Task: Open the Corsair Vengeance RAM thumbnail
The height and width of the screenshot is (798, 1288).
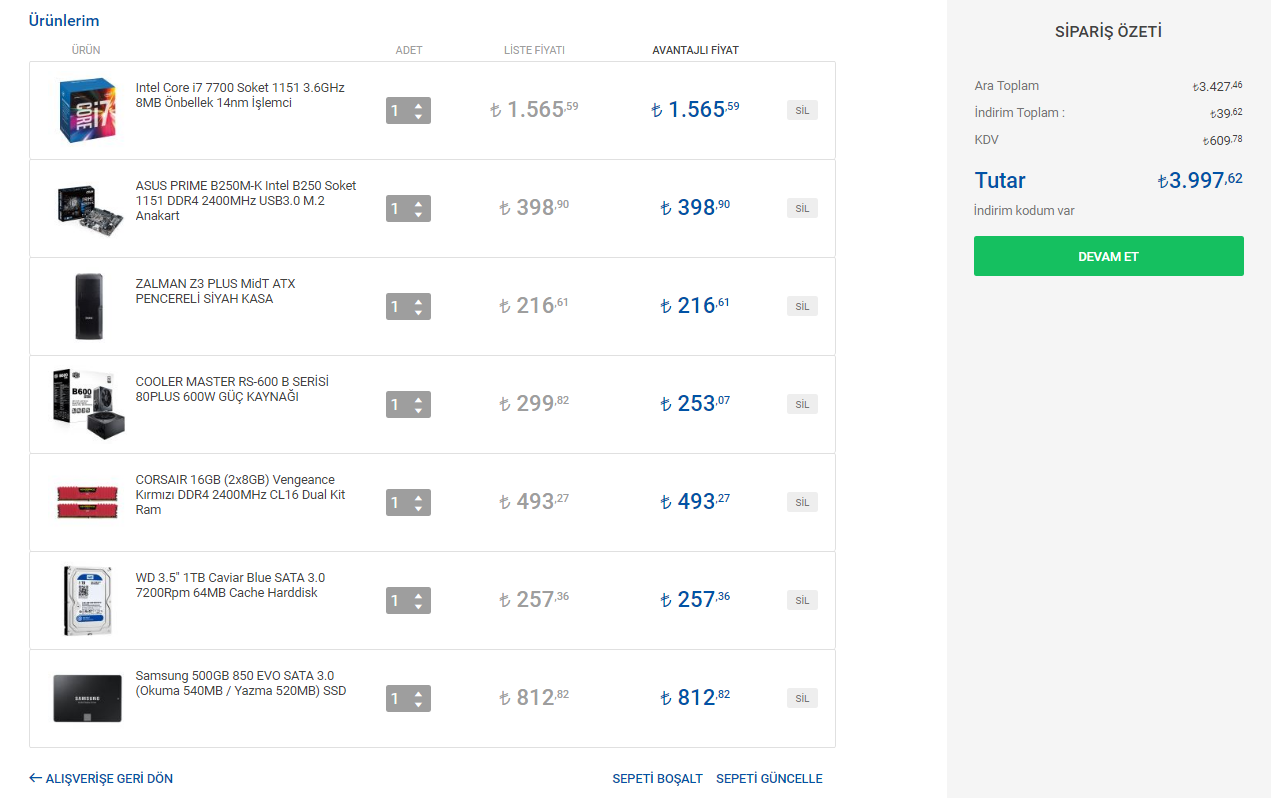Action: 88,502
